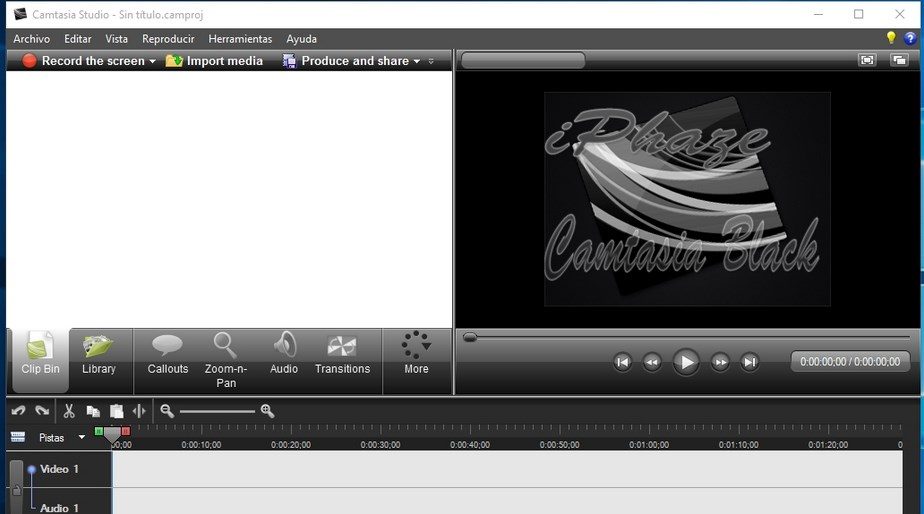This screenshot has height=514, width=924.
Task: Toggle full screen preview icon
Action: 867,60
